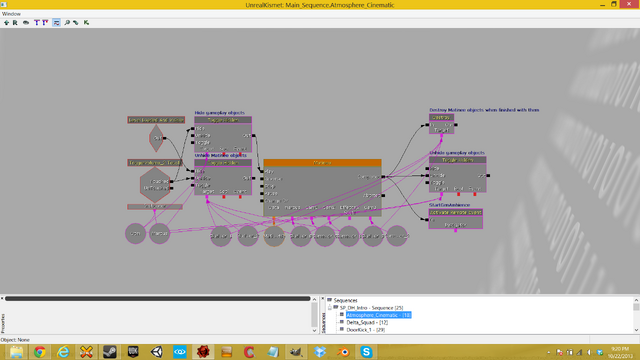Toggle the highlighted curved-connections toolbar button
Screen dimensions: 640x360
[x=56, y=23]
